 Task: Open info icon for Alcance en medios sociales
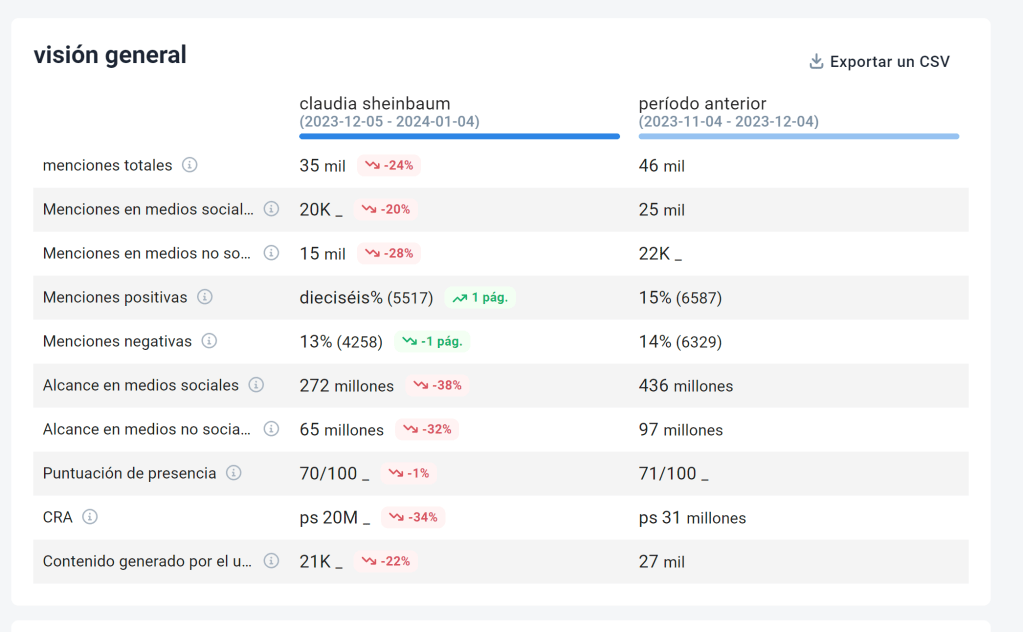point(256,385)
